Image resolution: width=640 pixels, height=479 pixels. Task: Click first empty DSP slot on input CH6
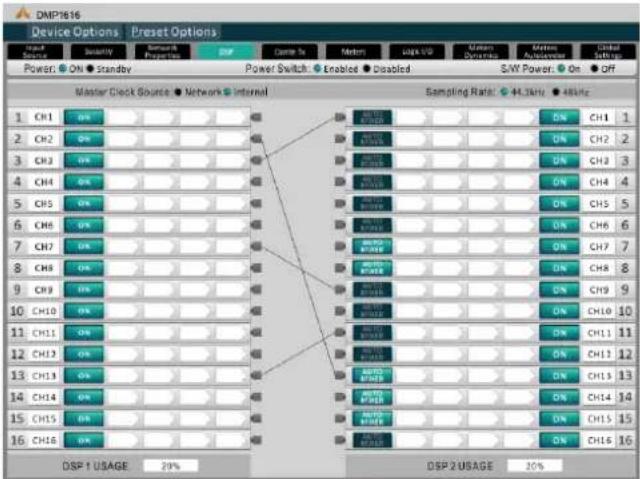click(x=123, y=225)
